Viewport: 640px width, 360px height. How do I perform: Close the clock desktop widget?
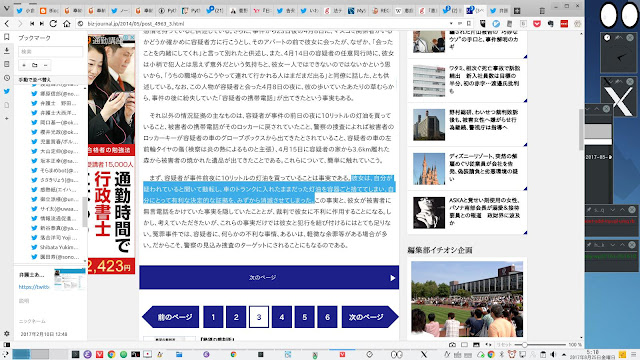point(630,38)
